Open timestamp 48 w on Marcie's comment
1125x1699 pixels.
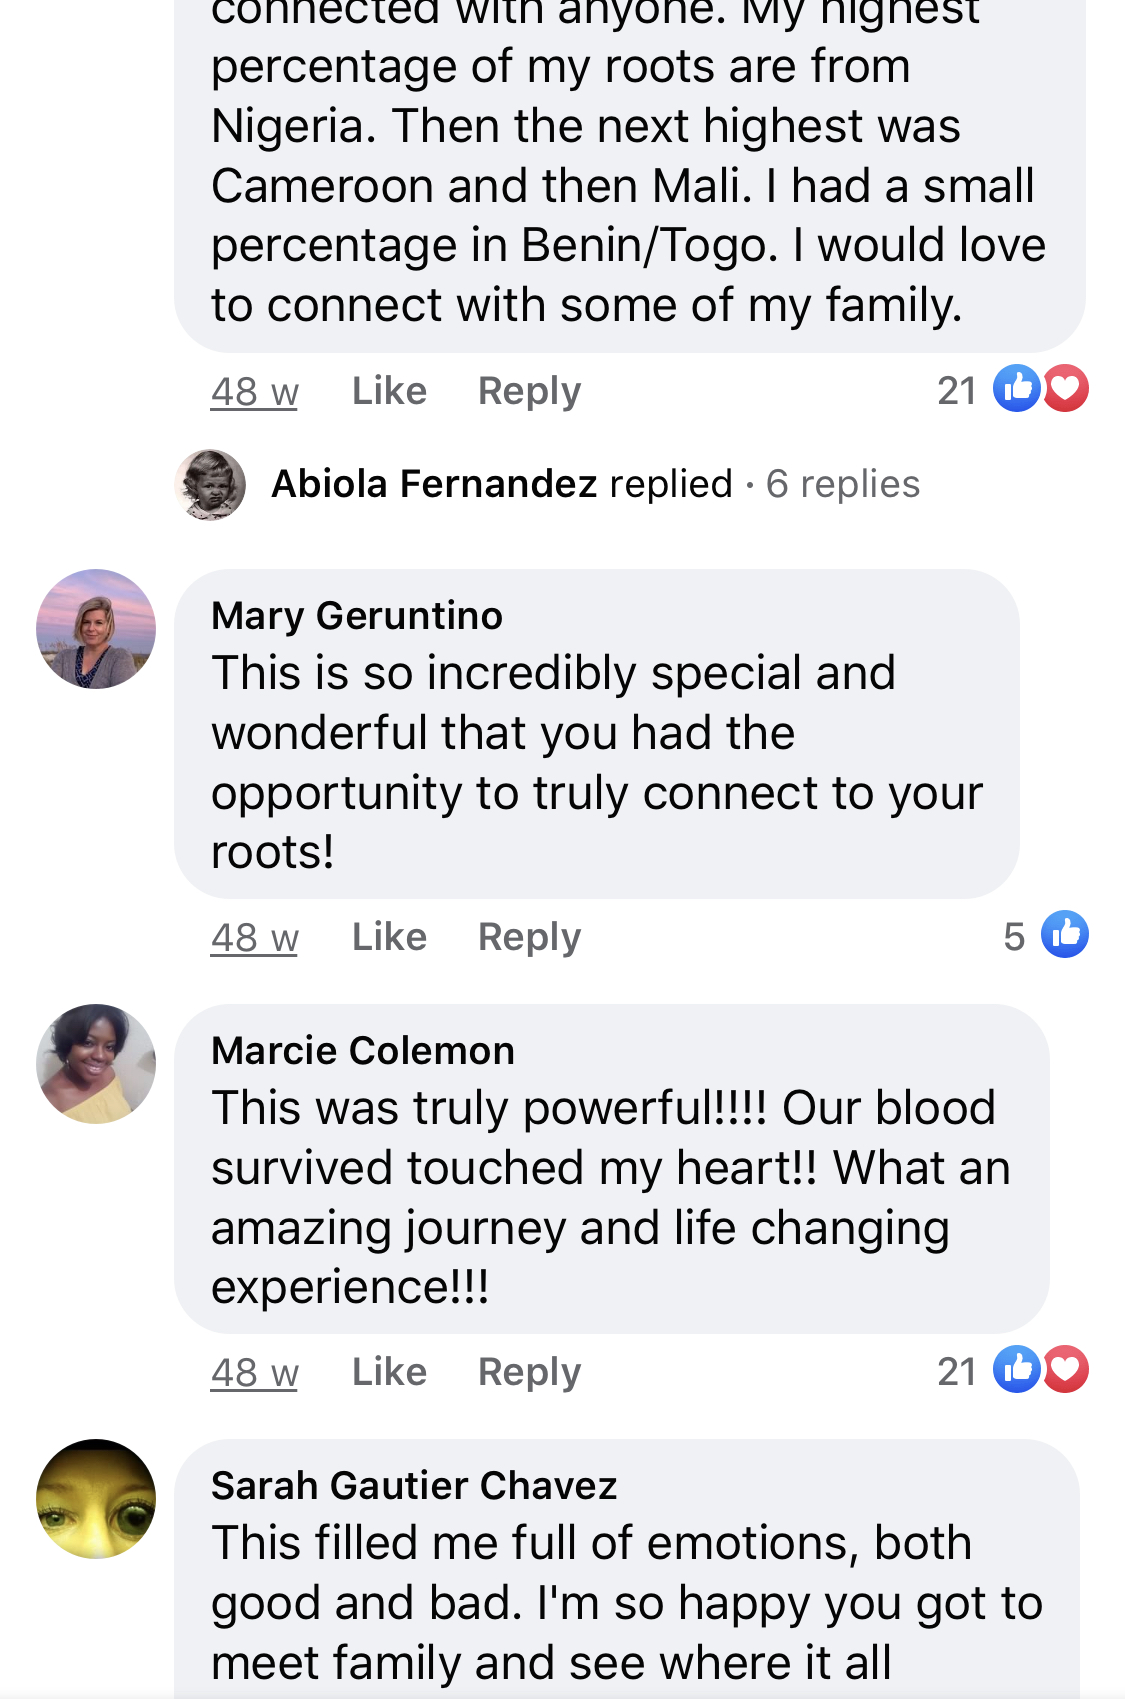tap(254, 1373)
